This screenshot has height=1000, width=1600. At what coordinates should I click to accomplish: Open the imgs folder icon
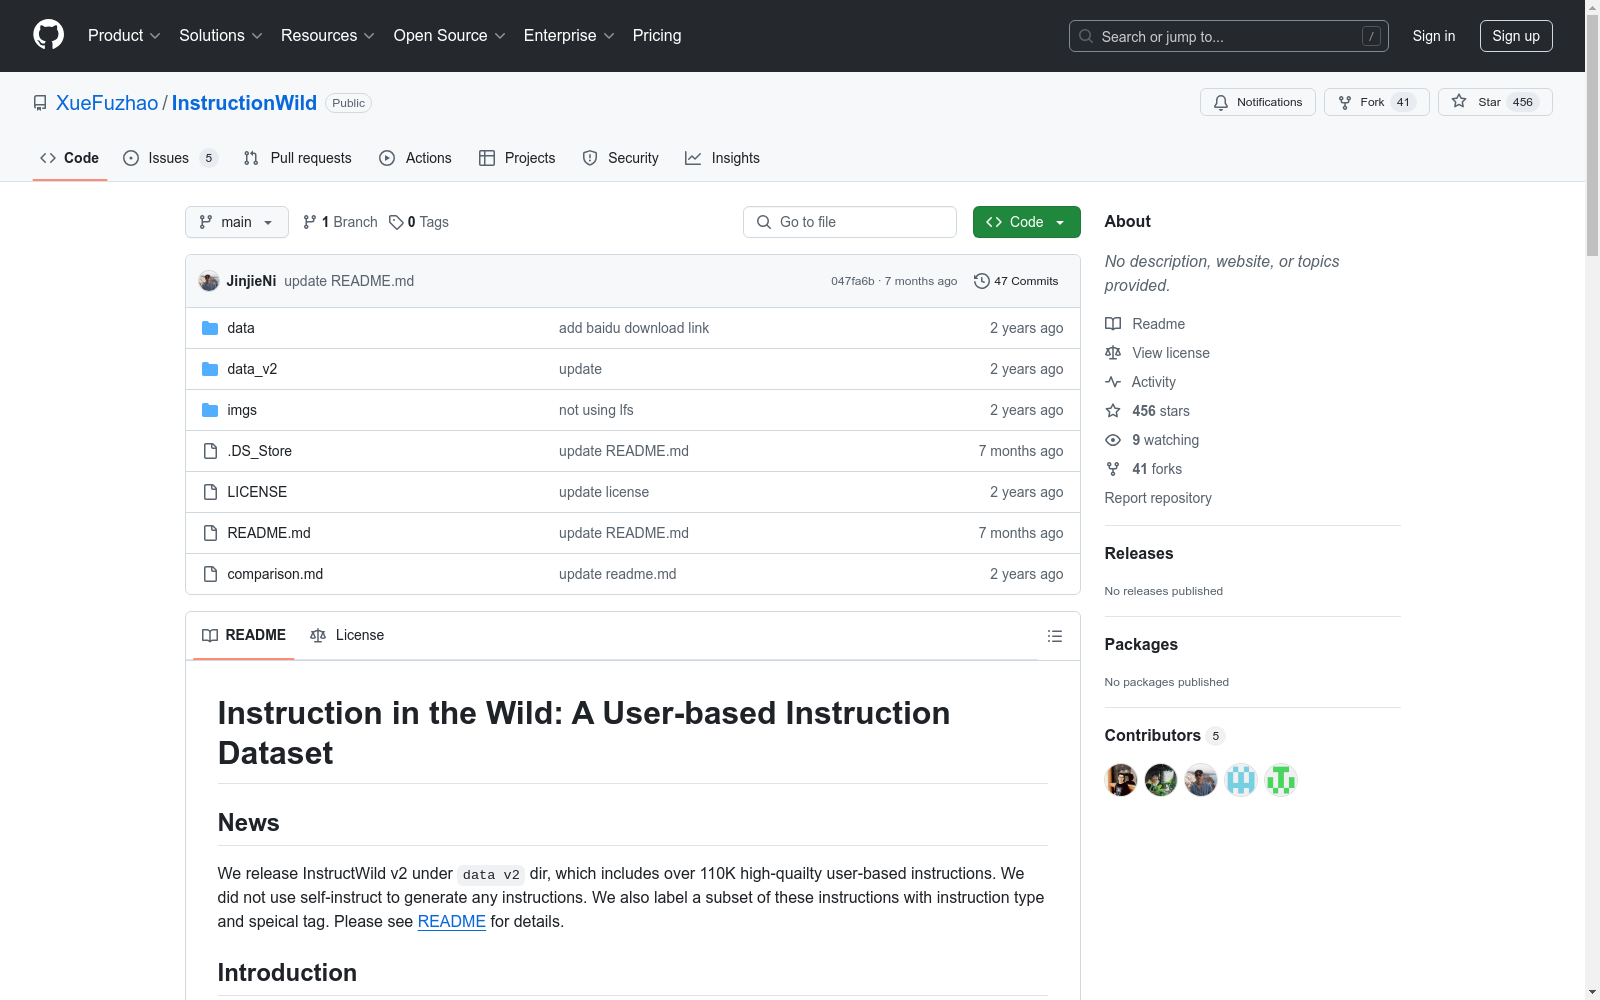[210, 410]
